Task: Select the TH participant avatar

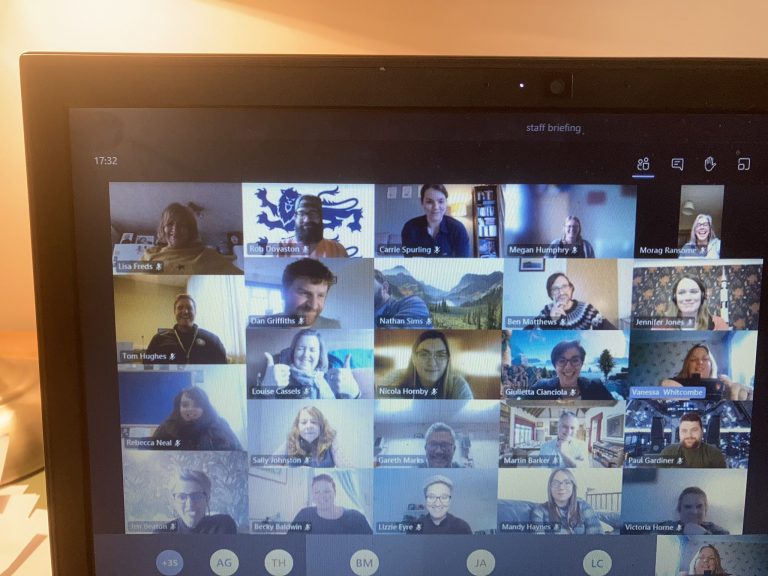Action: coord(279,563)
